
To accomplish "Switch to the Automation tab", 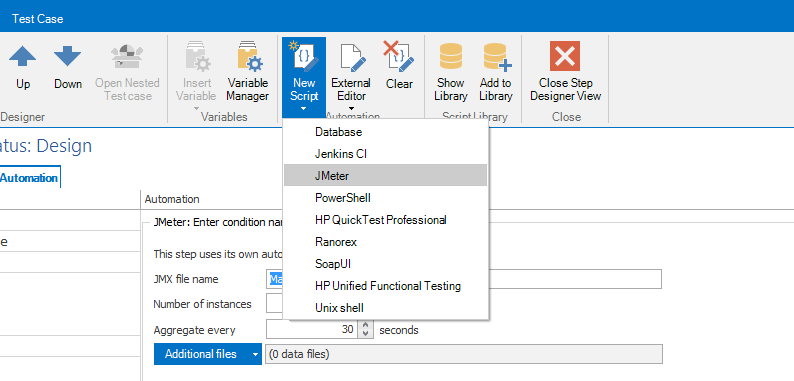I will tap(29, 178).
